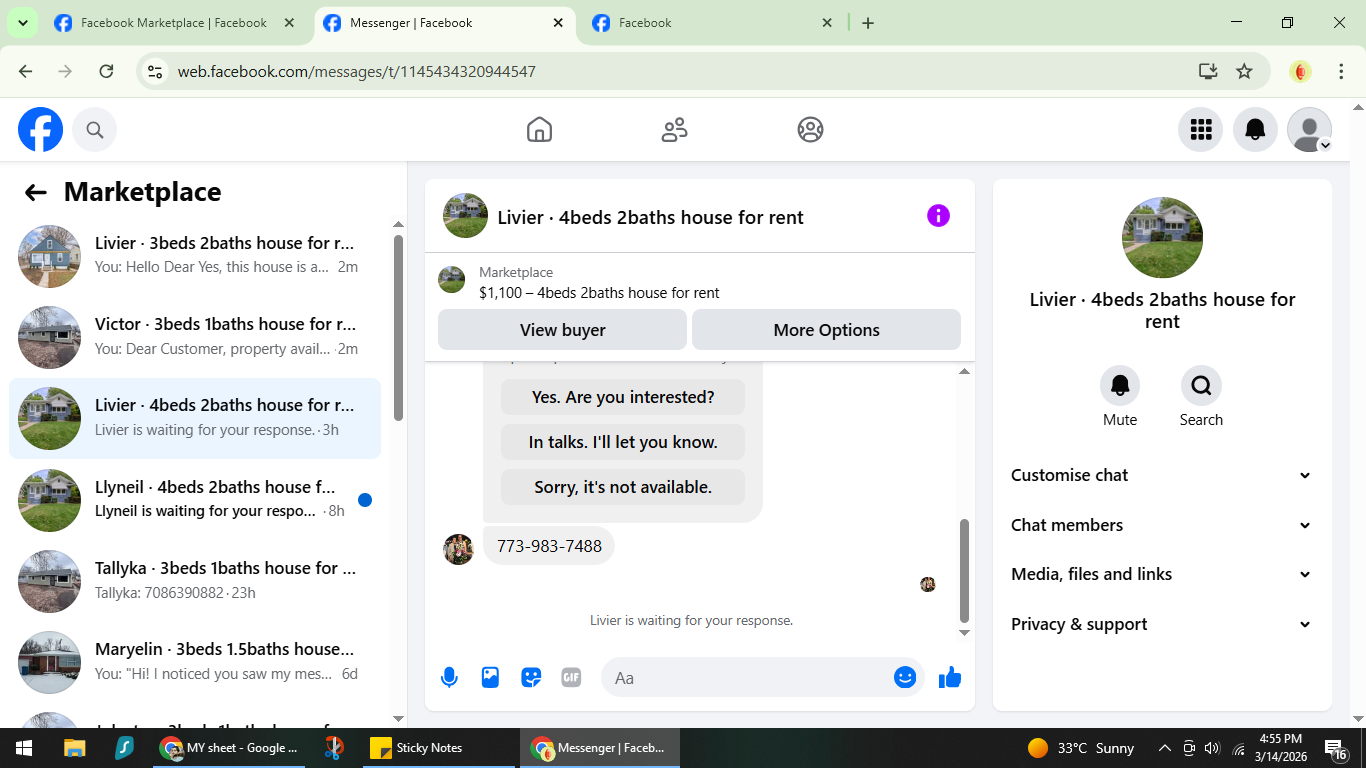Open Llyneil 4beds 2baths conversation

tap(195, 500)
